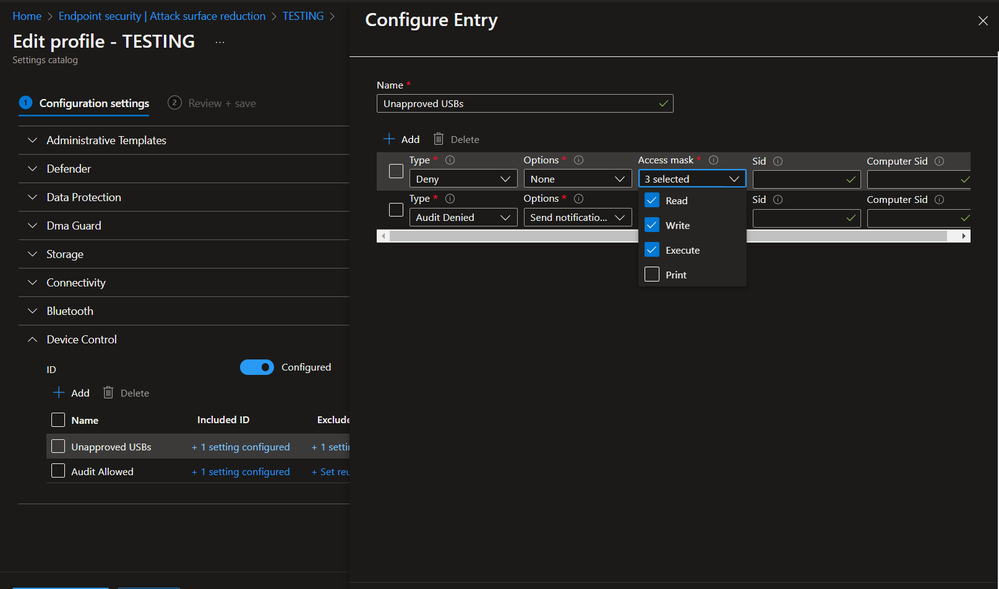Open the Options info icon in the Audit Denied row

point(579,199)
